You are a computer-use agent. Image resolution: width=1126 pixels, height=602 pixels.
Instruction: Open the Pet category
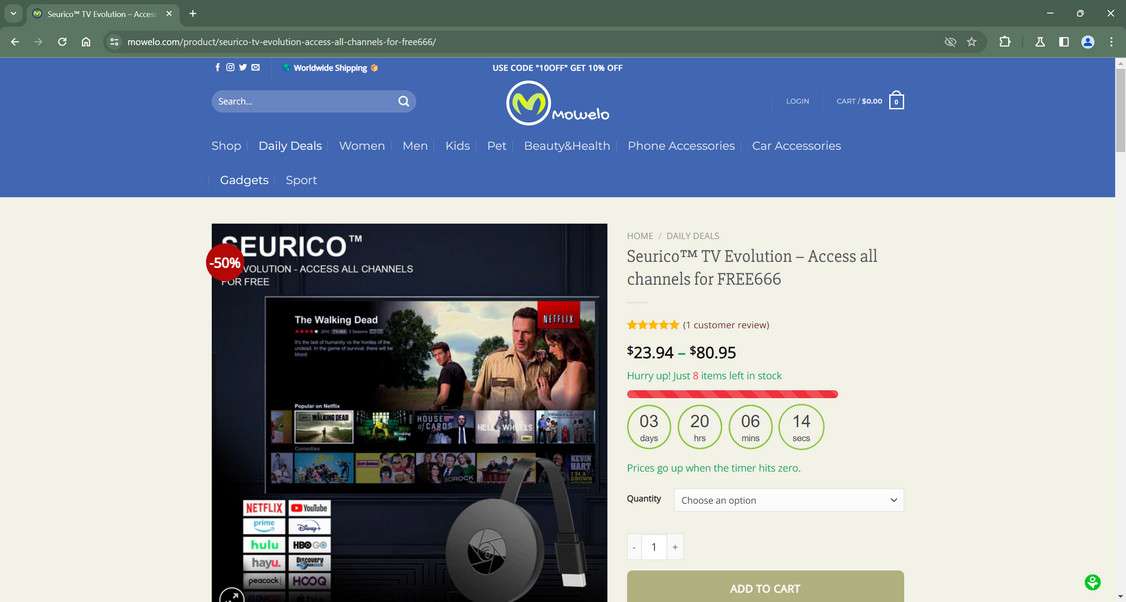click(x=497, y=146)
